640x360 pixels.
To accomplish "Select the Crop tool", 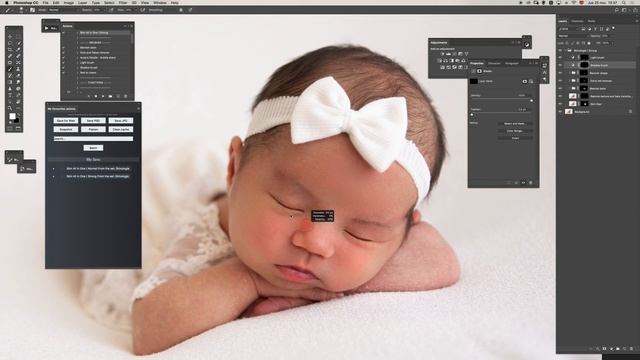I will 10,49.
